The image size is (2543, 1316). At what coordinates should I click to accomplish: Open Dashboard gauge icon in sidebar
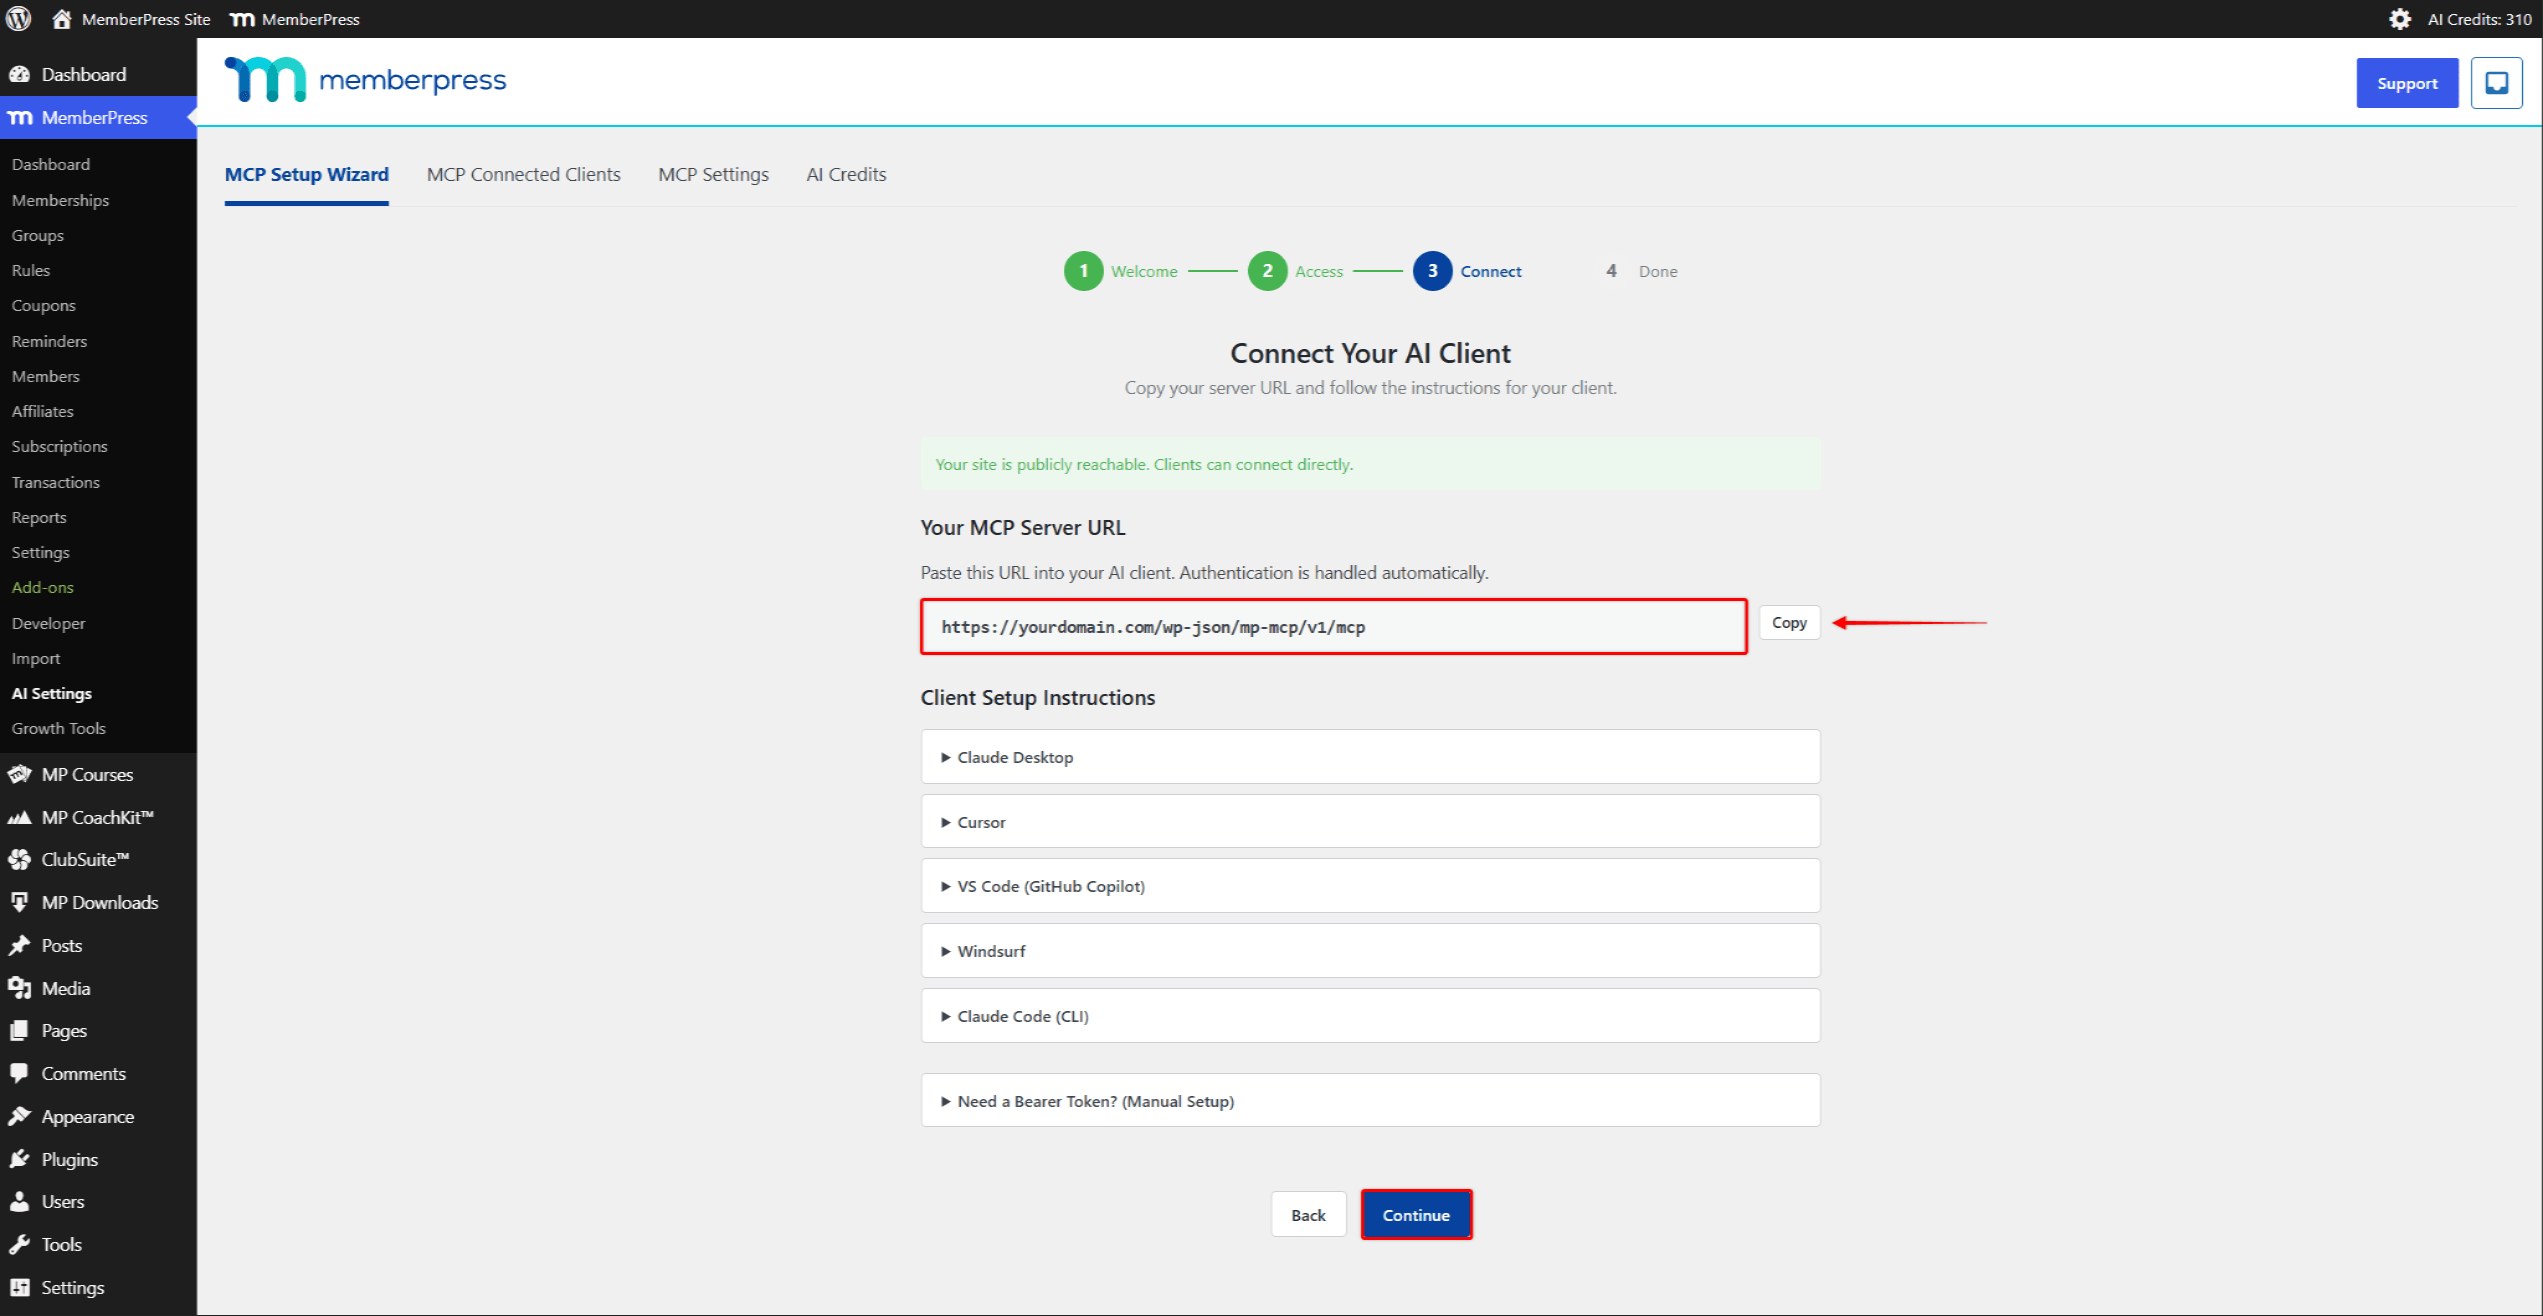pos(19,74)
